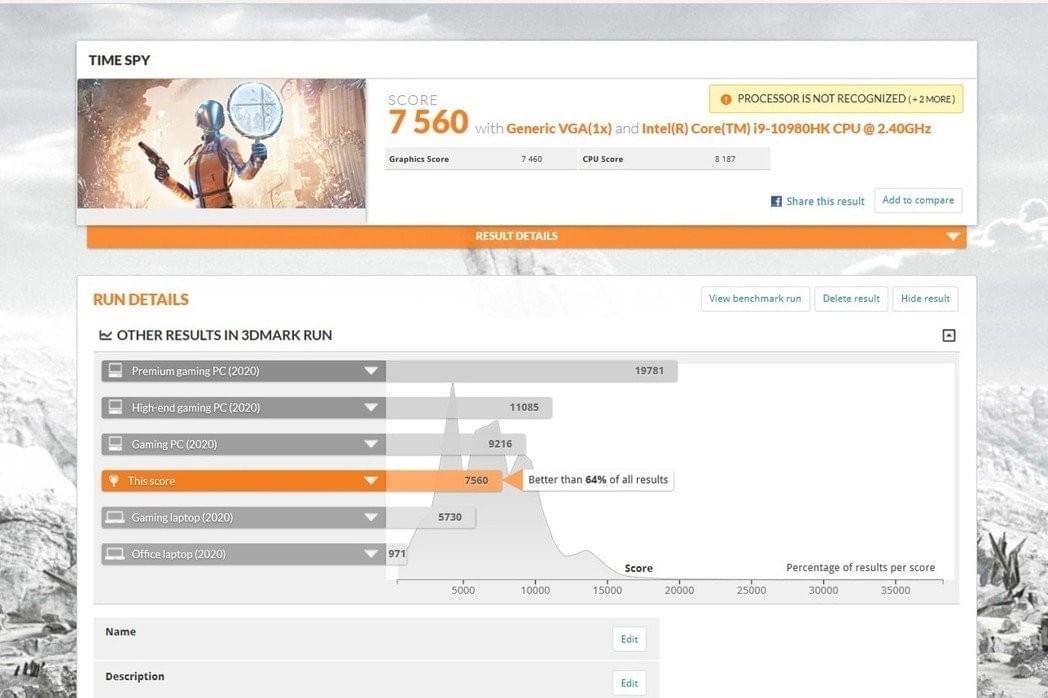Click the Intel Core i9-10980HK CPU name
The image size is (1048, 698).
click(786, 128)
